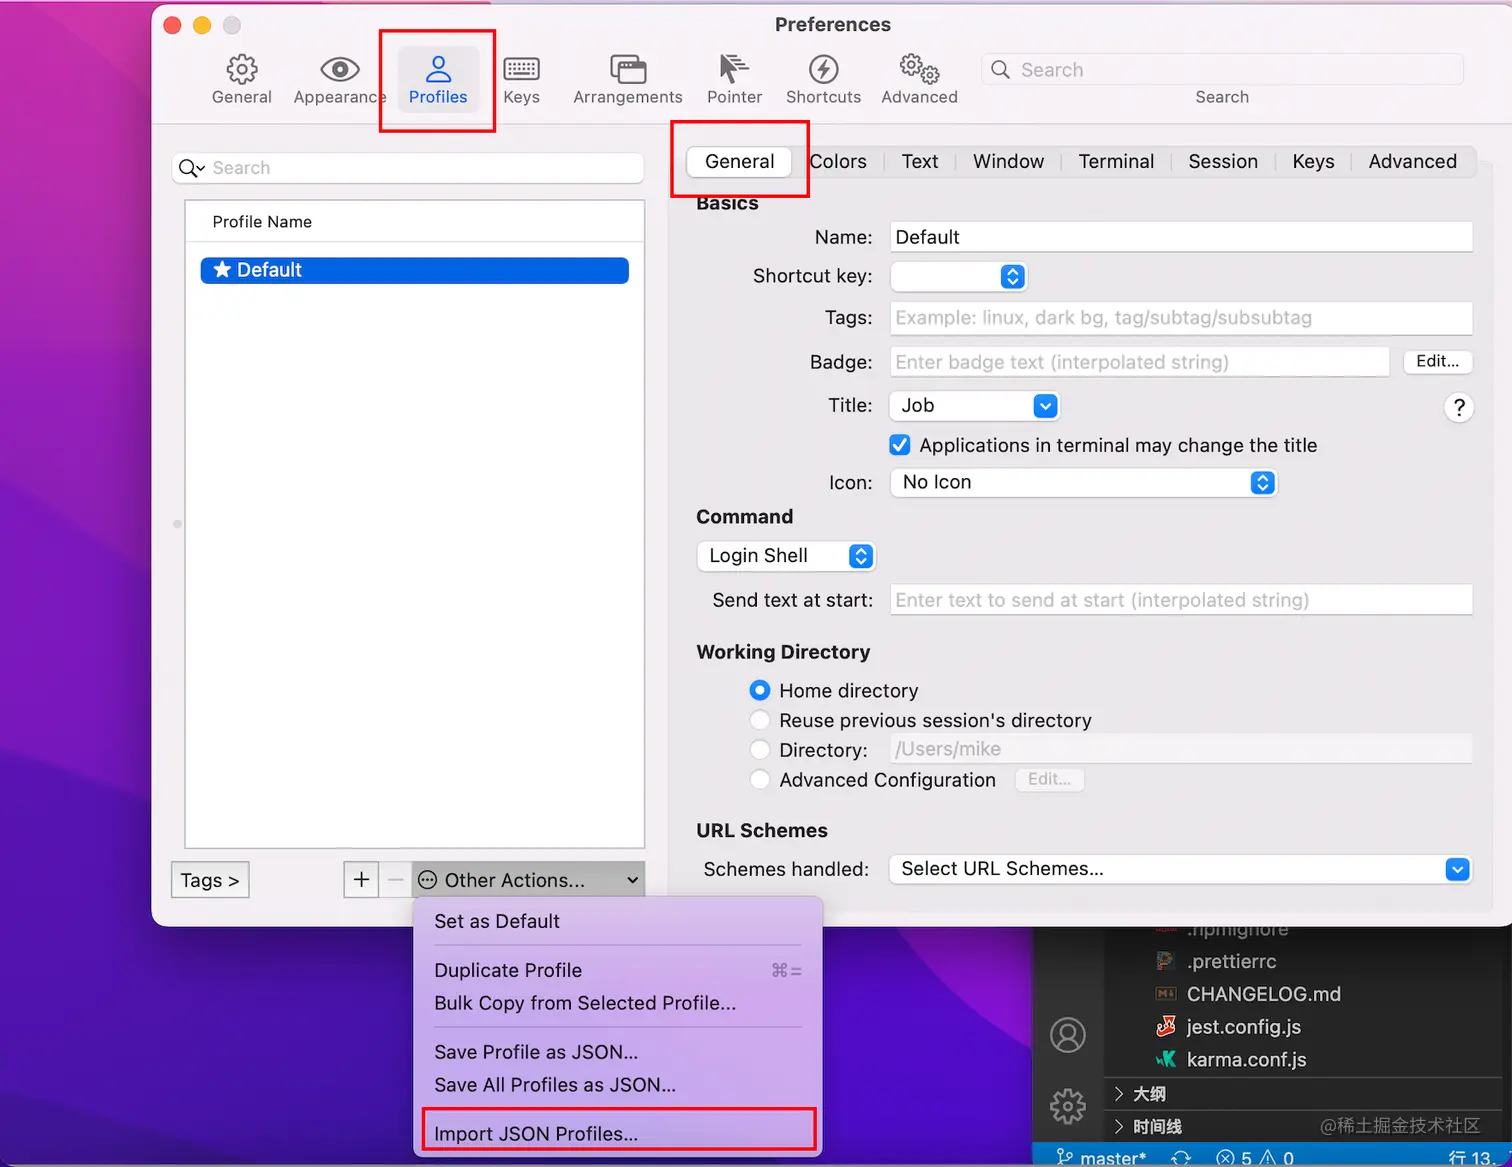Choose Import JSON Profiles from the menu

(x=618, y=1134)
